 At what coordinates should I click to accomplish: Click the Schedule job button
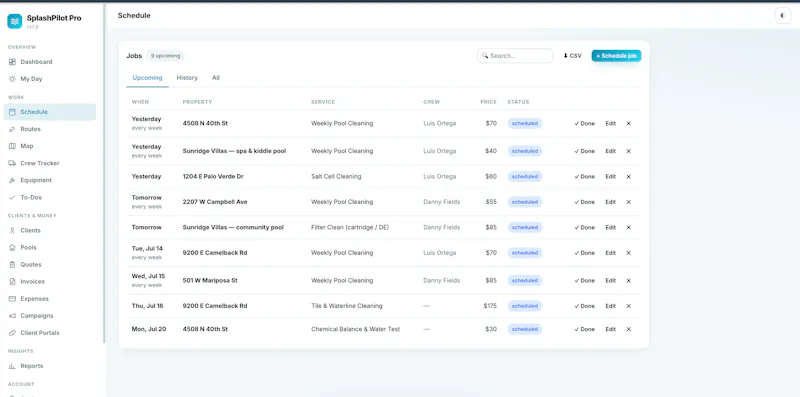(x=616, y=56)
